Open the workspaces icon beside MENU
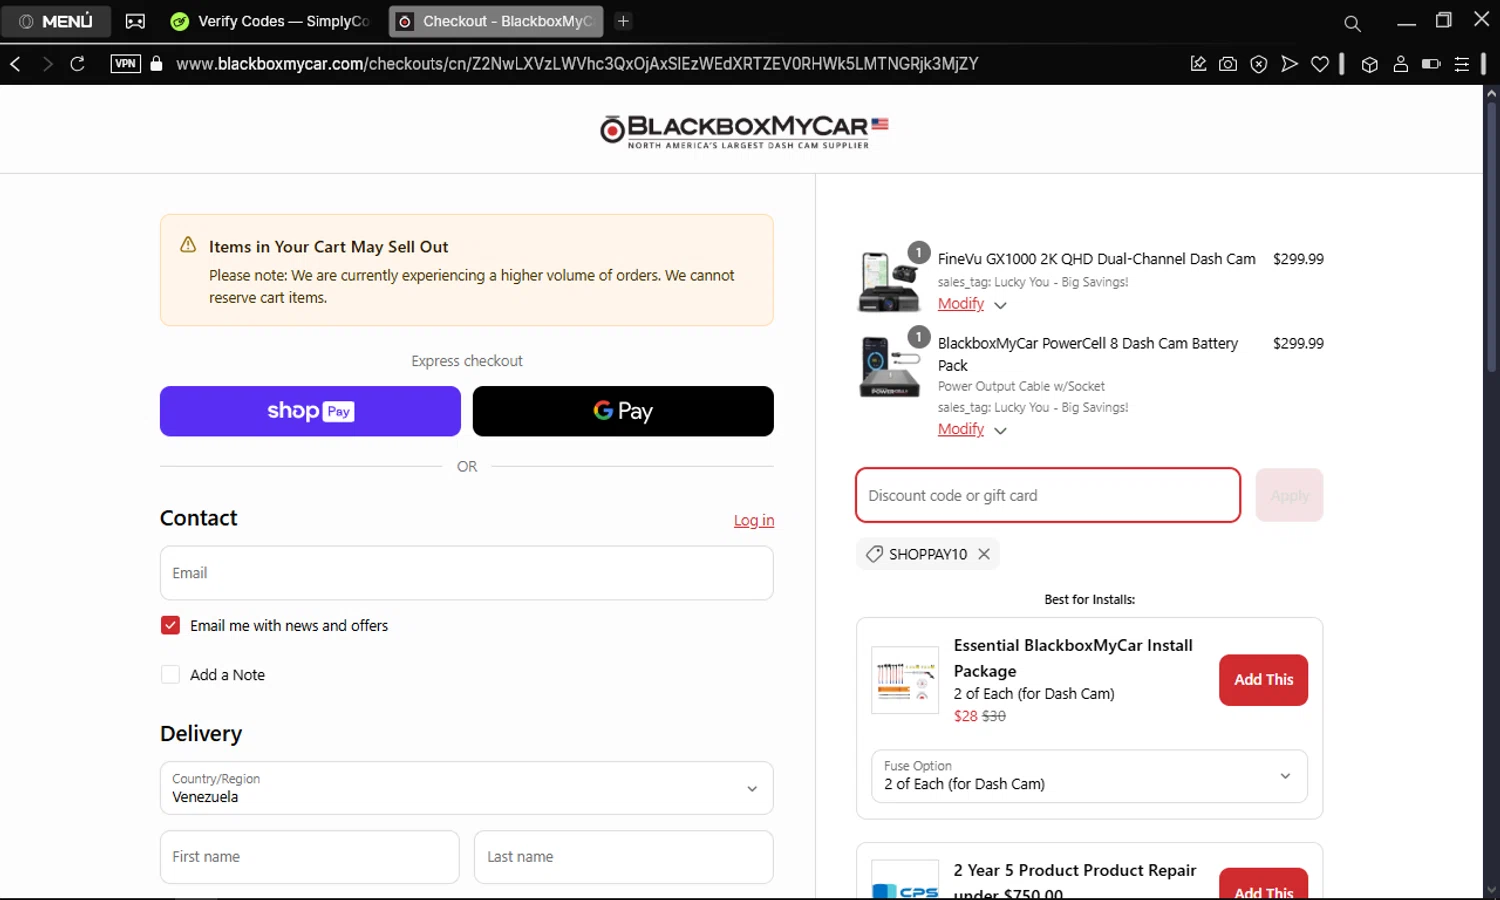The width and height of the screenshot is (1500, 900). click(x=135, y=21)
